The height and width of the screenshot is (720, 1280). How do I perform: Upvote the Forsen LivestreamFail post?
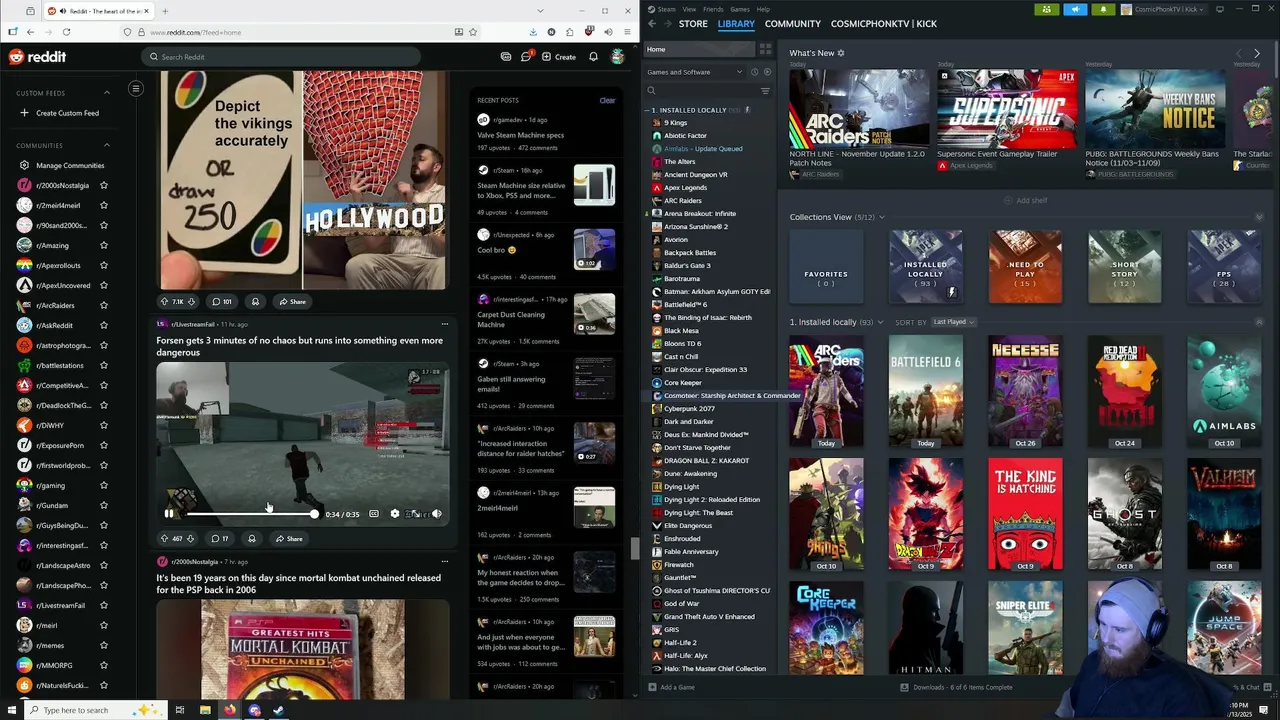(x=165, y=539)
